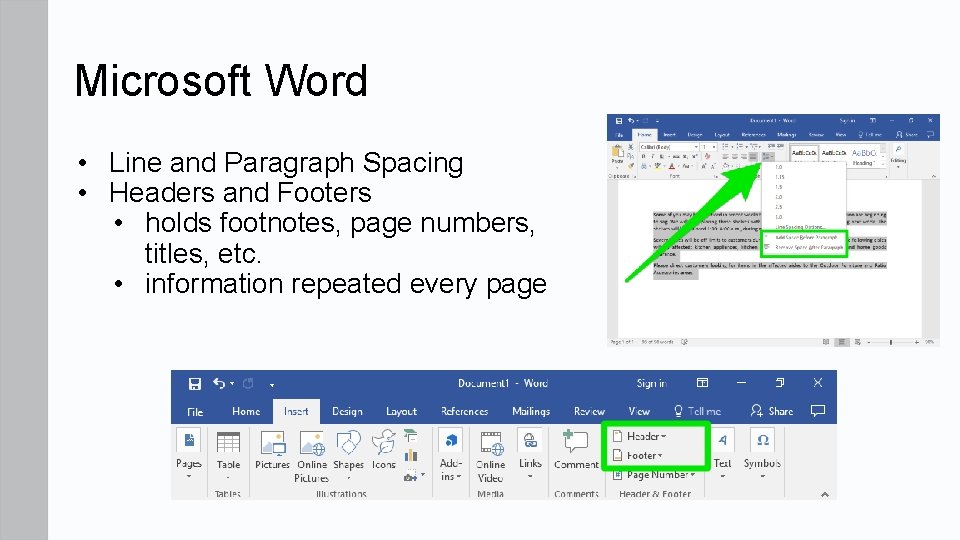Switch to the Design tab in lower window
Viewport: 960px width, 540px height.
click(347, 411)
